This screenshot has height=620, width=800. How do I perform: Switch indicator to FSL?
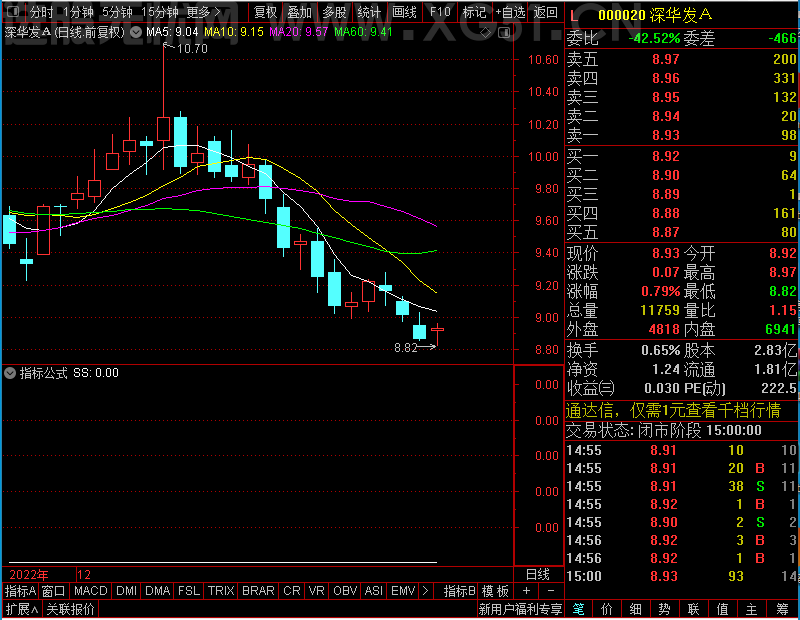click(x=189, y=591)
